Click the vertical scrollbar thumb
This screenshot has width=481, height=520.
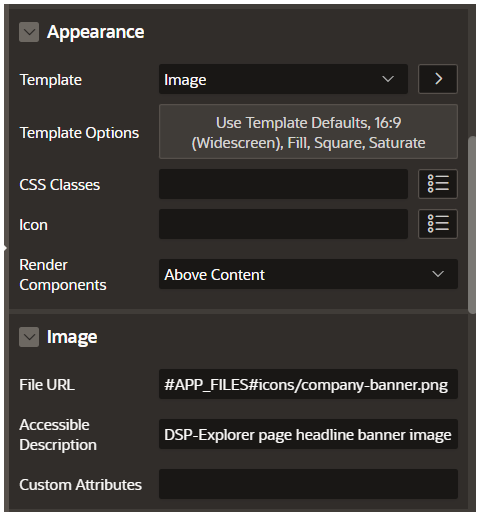[x=472, y=225]
